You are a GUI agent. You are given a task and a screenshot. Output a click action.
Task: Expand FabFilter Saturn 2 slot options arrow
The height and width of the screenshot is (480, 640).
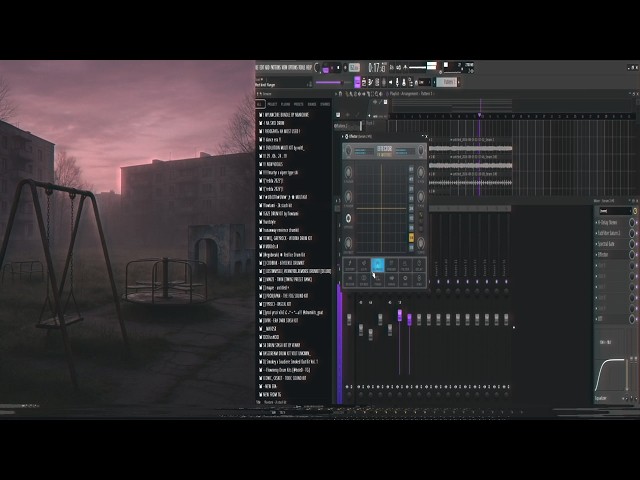point(596,233)
